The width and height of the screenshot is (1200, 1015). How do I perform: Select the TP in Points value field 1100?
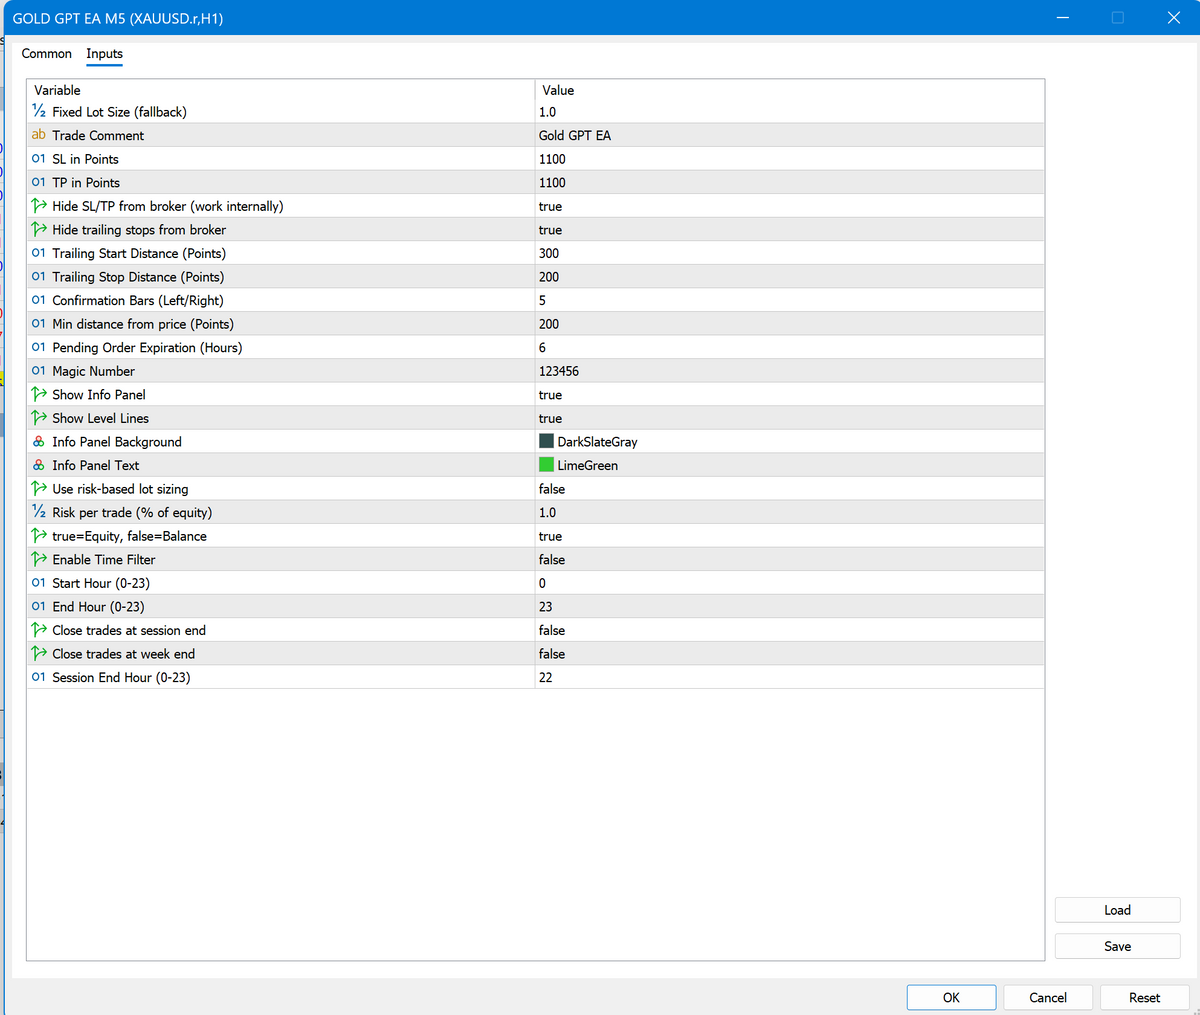(x=552, y=183)
